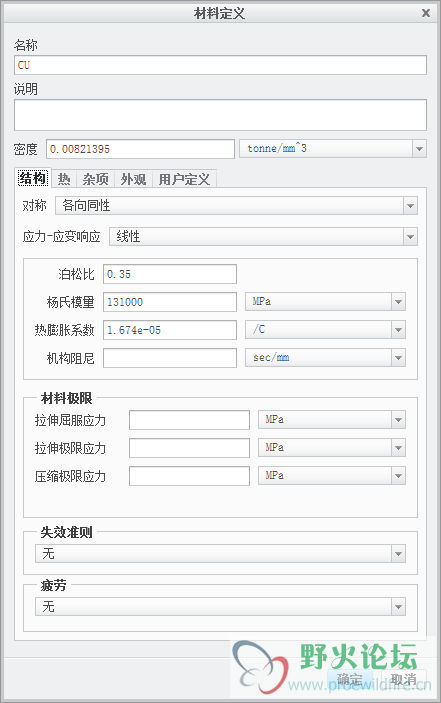Open the 用户定义 tab

coord(184,179)
